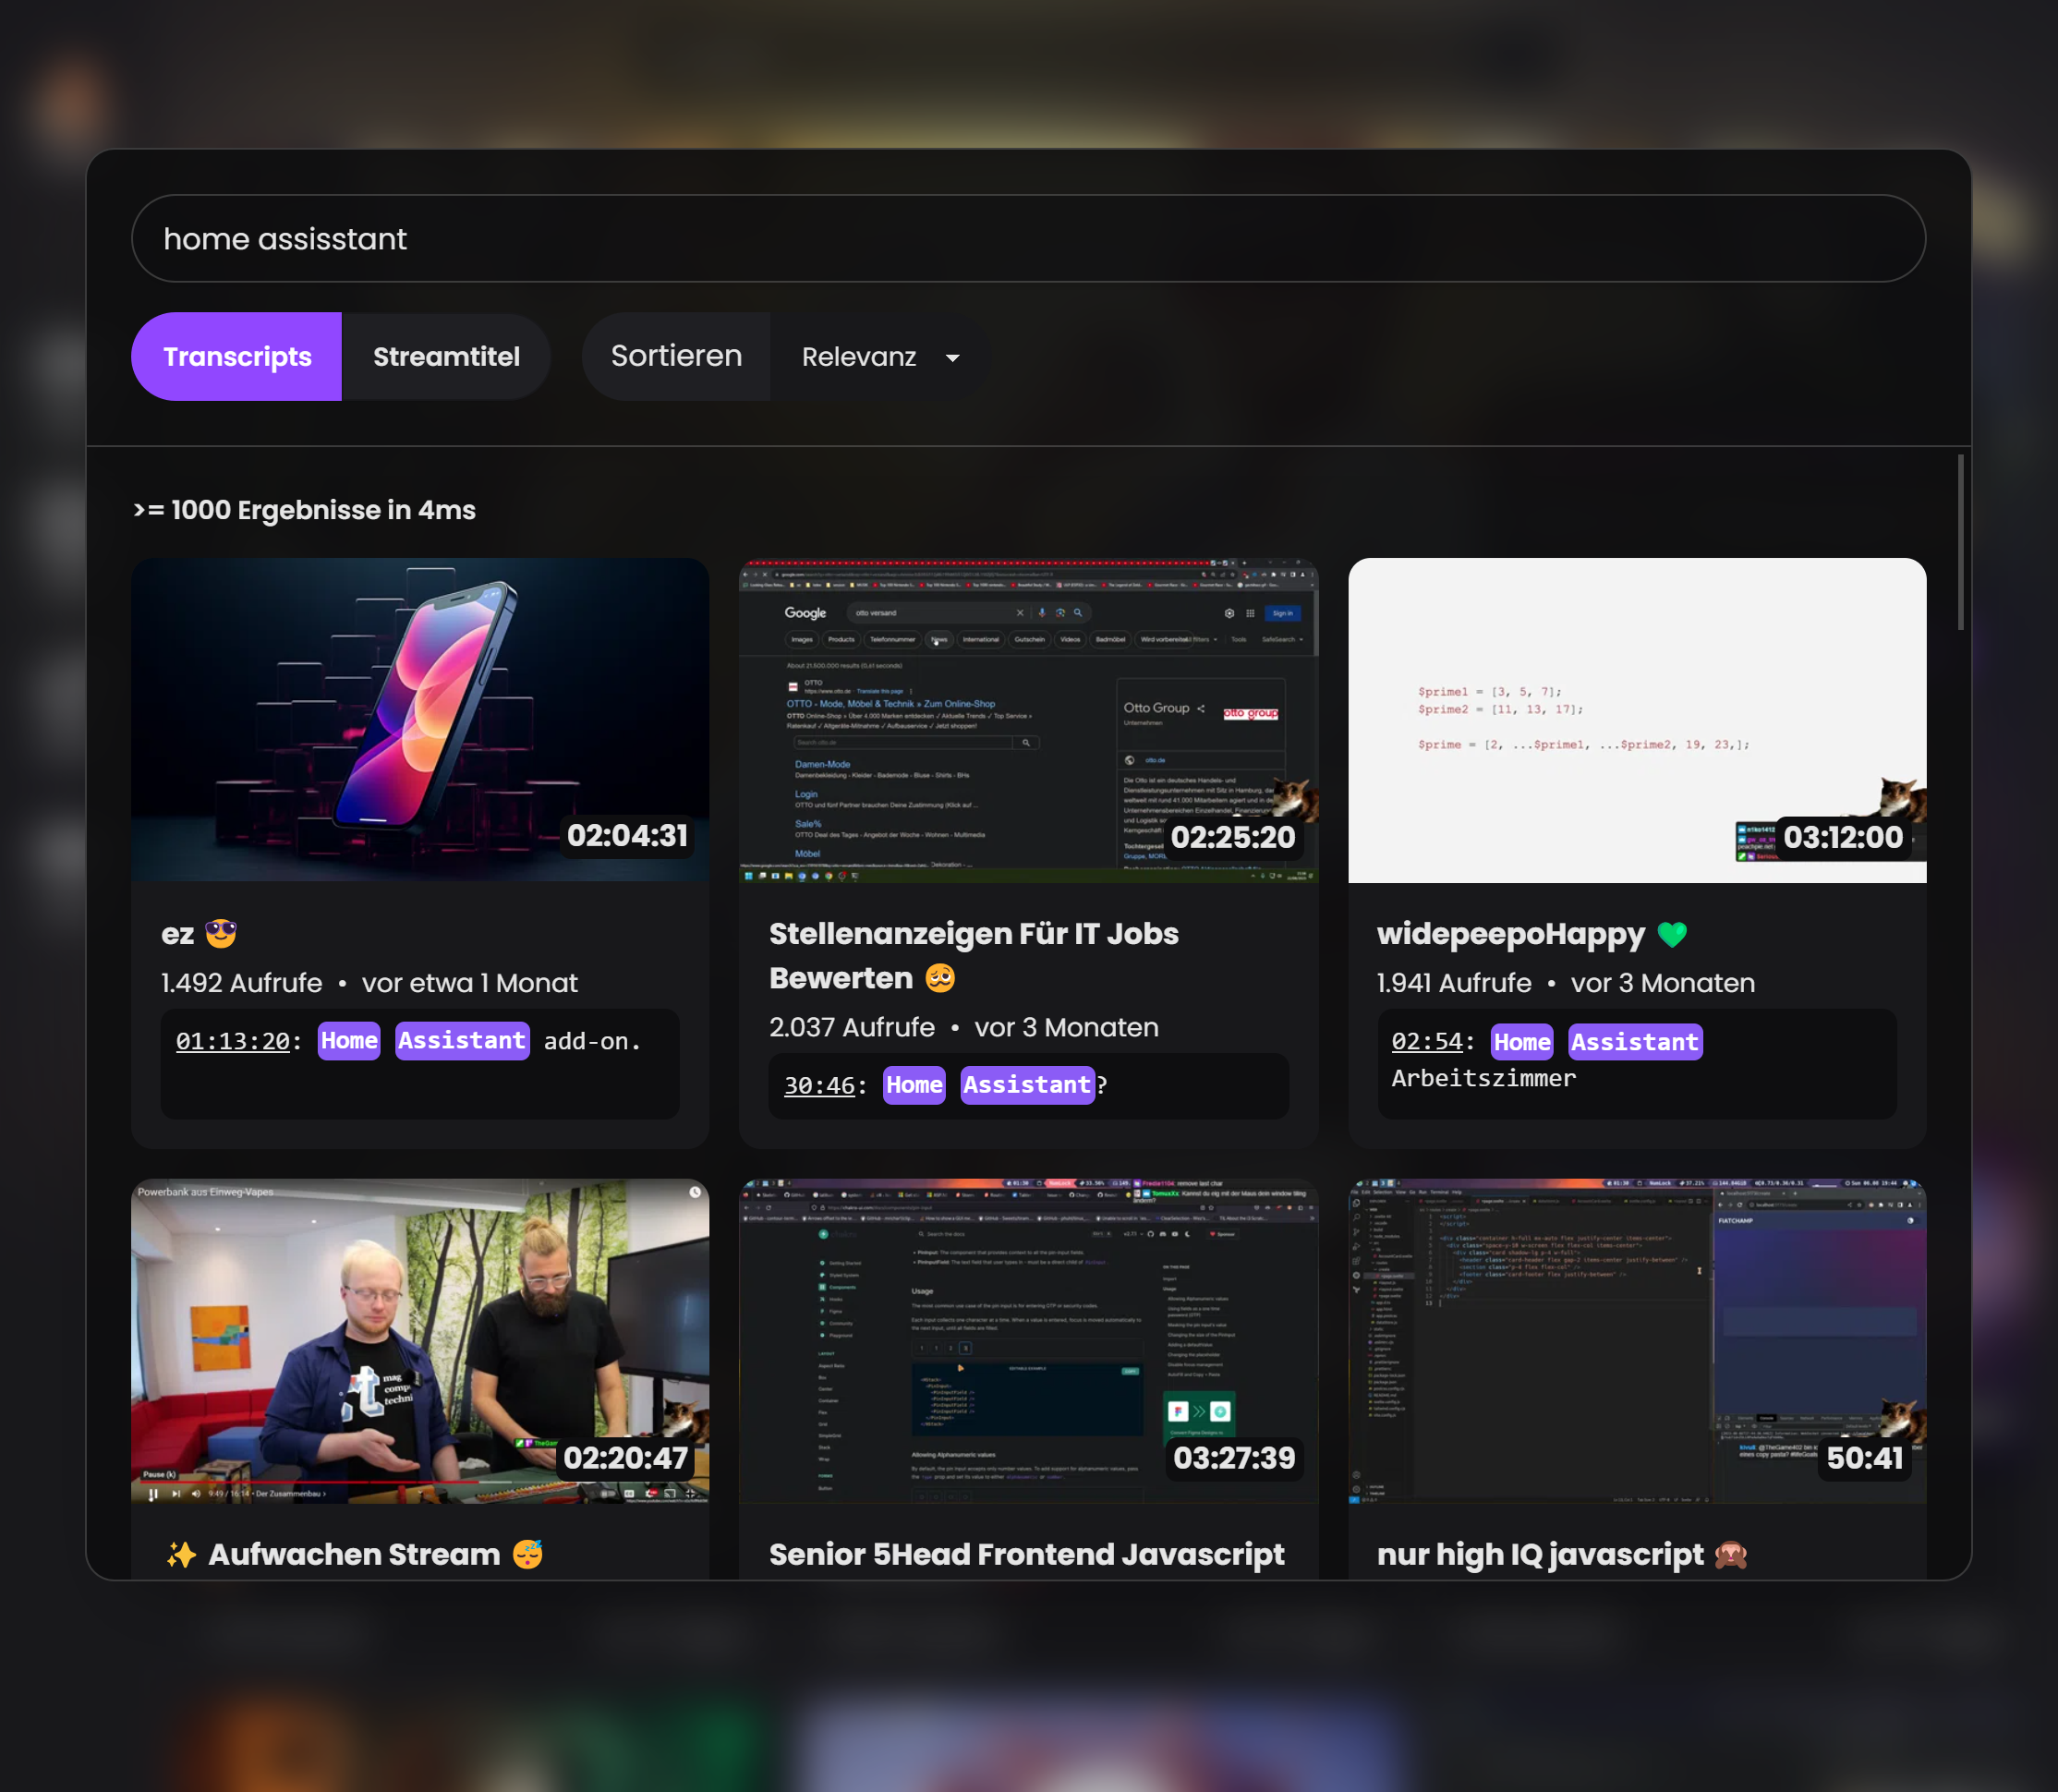The height and width of the screenshot is (1792, 2058).
Task: Switch to Streamtitel search mode
Action: tap(446, 357)
